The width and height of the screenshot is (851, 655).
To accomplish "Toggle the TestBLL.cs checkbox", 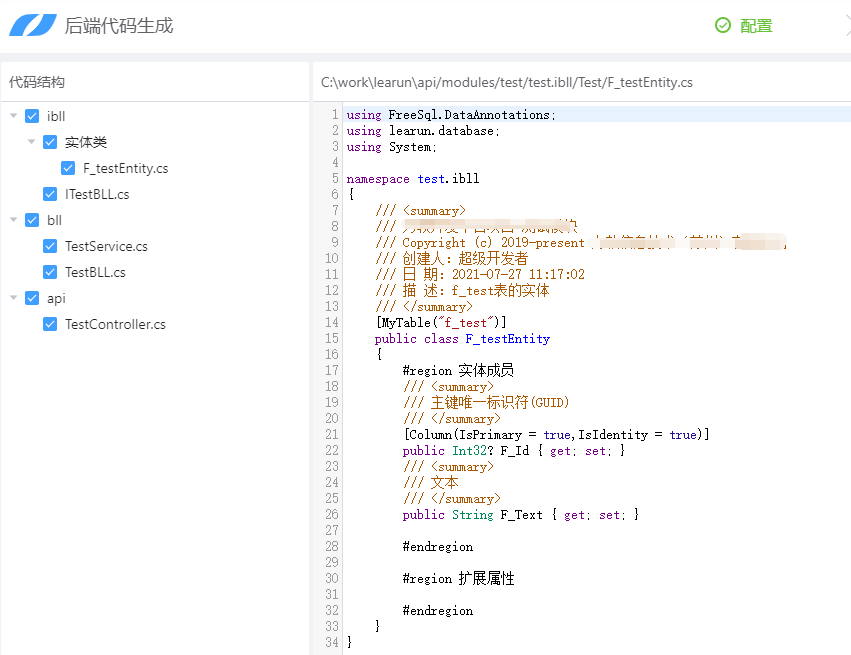I will [x=50, y=272].
